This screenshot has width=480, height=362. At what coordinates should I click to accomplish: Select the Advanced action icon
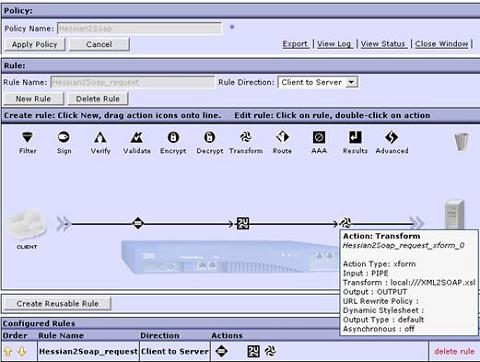[x=392, y=137]
